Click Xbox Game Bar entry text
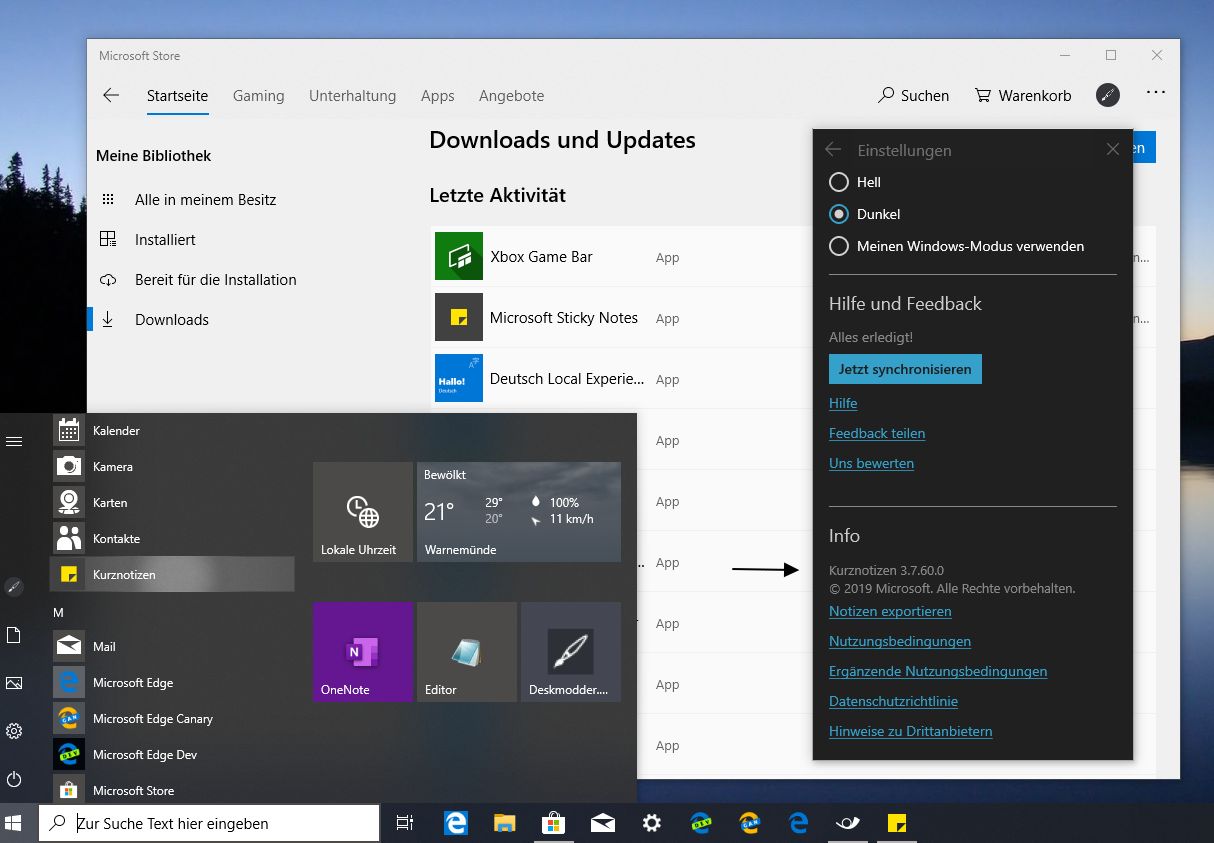 (541, 257)
